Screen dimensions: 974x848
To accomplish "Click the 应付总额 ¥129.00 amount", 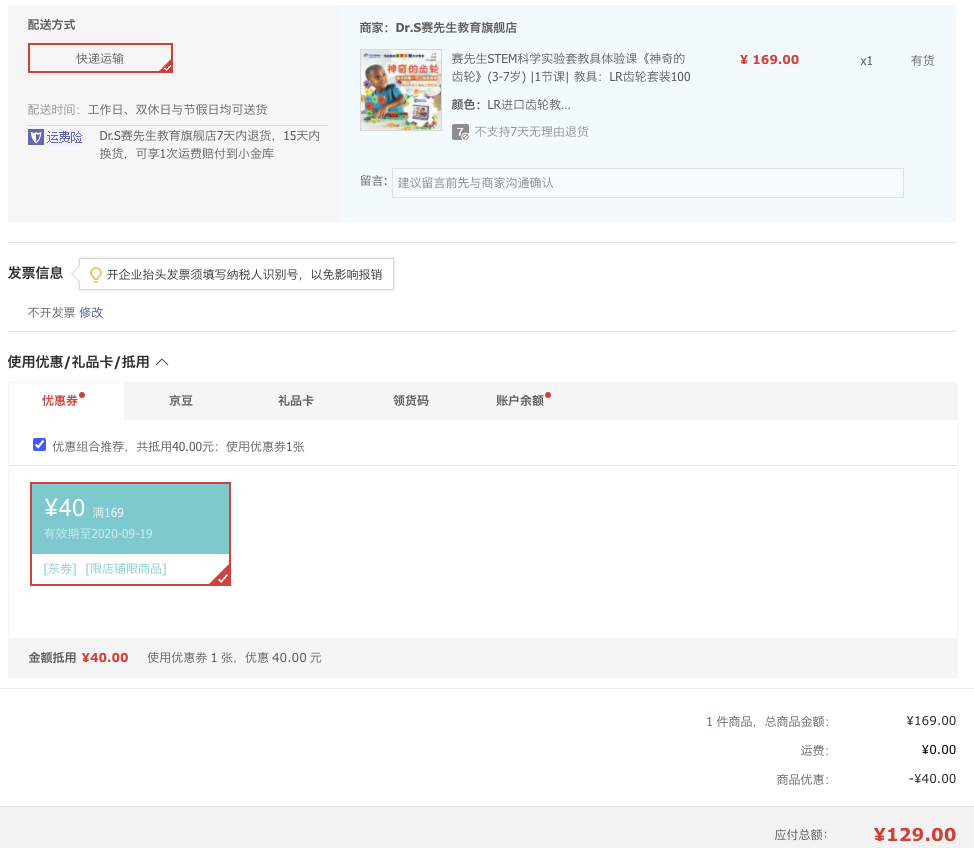I will click(x=914, y=834).
